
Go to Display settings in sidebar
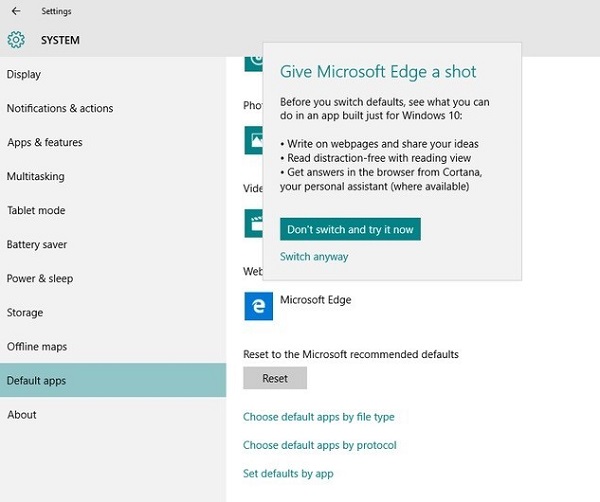(24, 74)
